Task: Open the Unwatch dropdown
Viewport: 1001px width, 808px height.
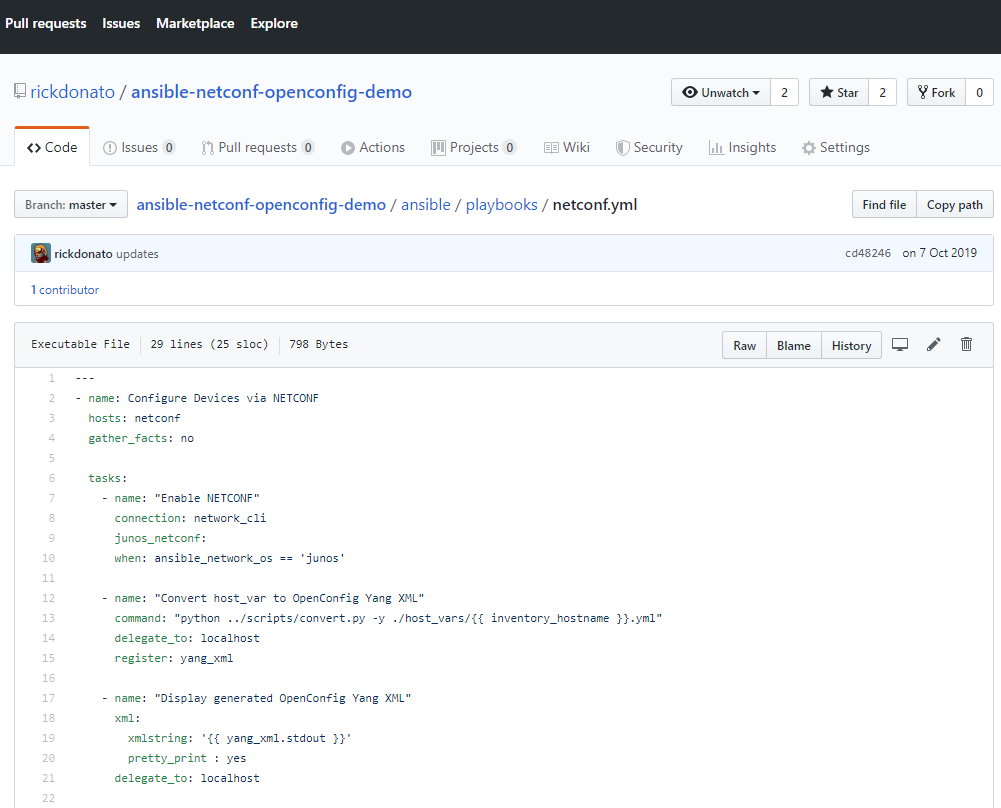Action: (x=721, y=93)
